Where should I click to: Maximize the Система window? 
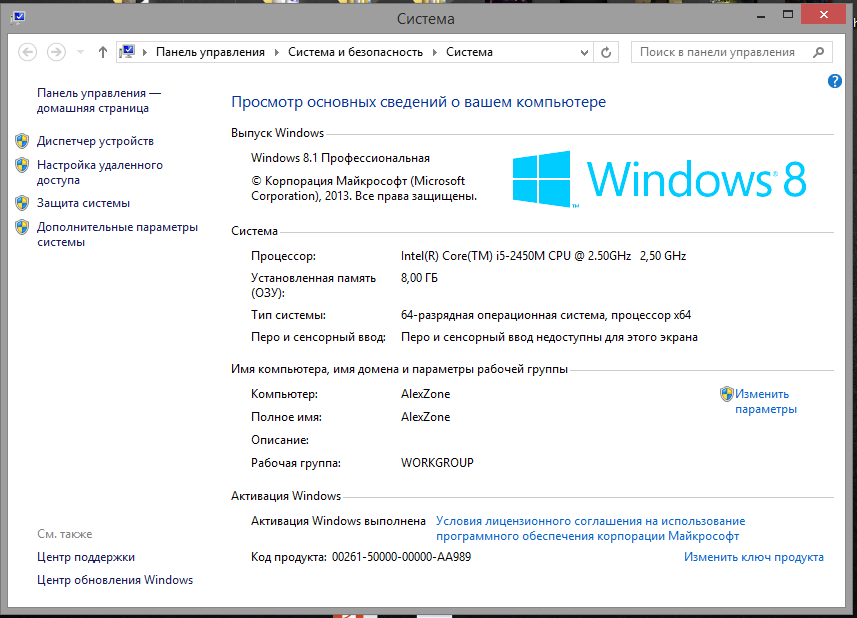coord(788,15)
